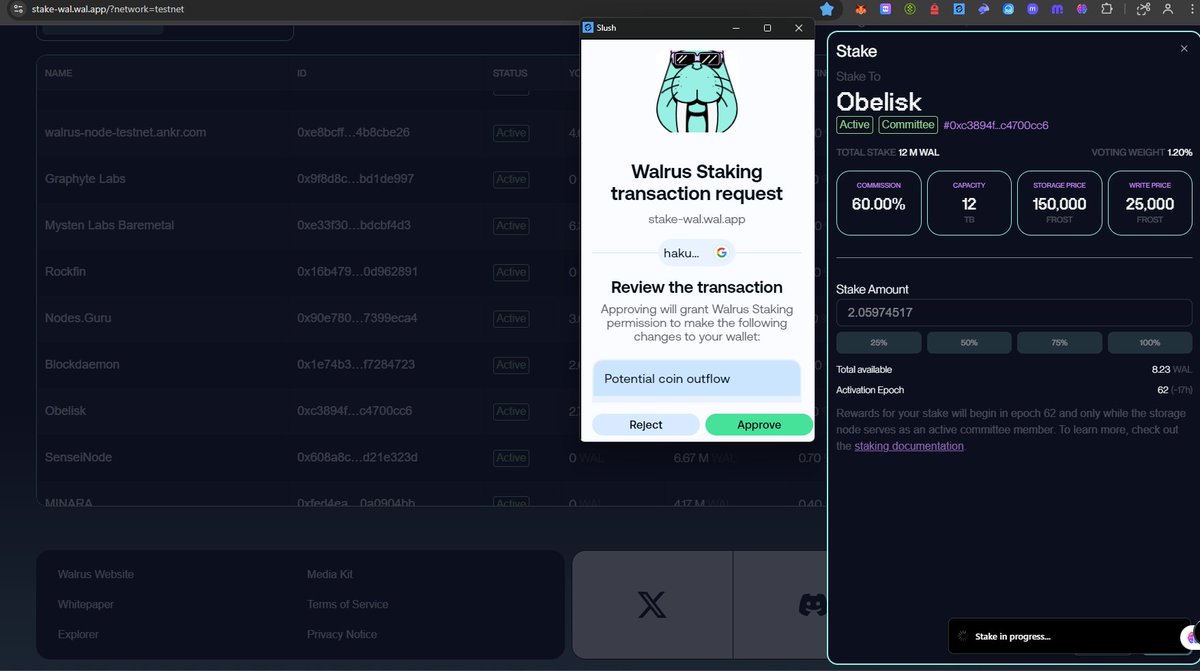Click the Capacity 12 TB card
1200x671 pixels.
point(969,203)
